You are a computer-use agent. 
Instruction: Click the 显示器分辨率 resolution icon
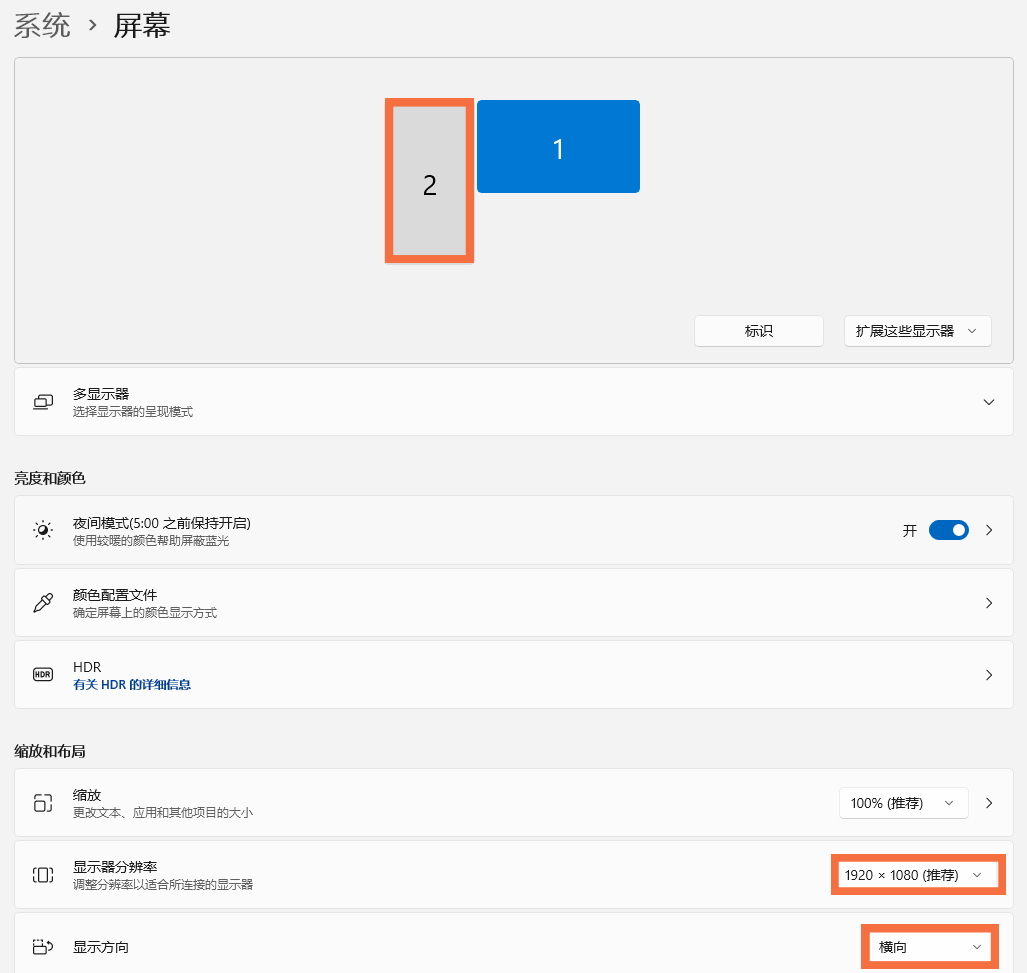point(43,875)
